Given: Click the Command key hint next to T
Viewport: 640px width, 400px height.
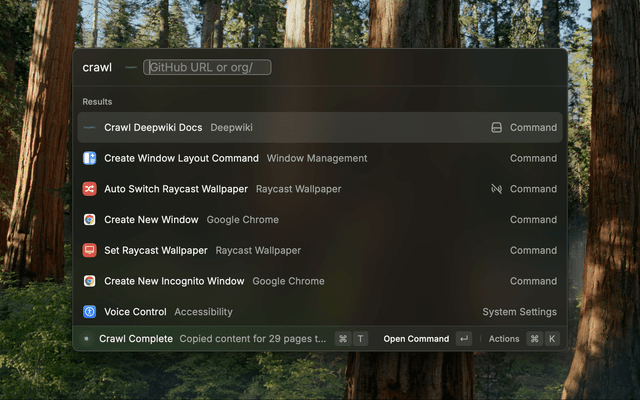Looking at the screenshot, I should coord(343,339).
